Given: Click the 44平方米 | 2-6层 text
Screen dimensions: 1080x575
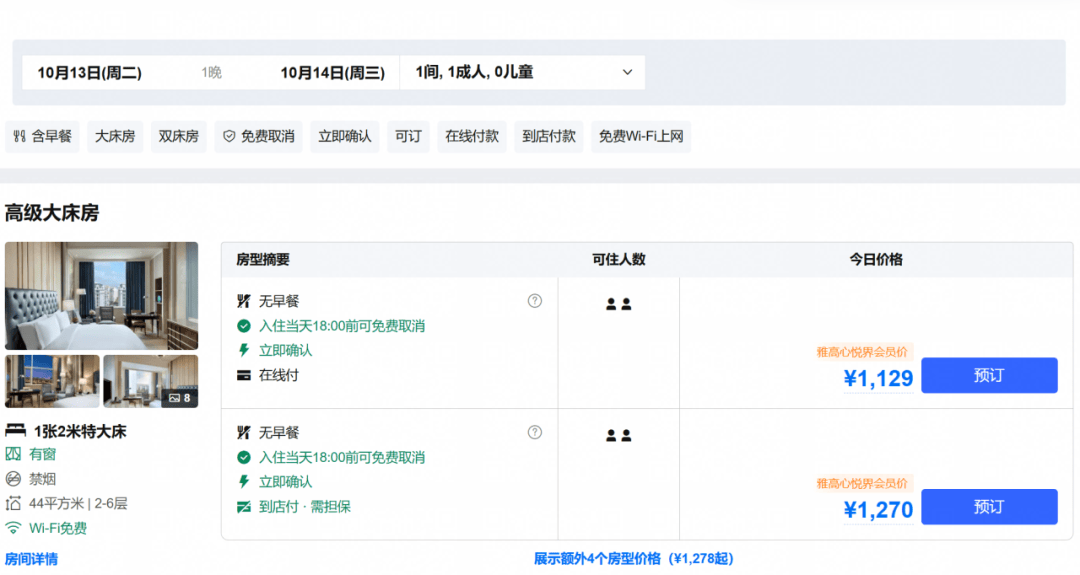Looking at the screenshot, I should [78, 503].
